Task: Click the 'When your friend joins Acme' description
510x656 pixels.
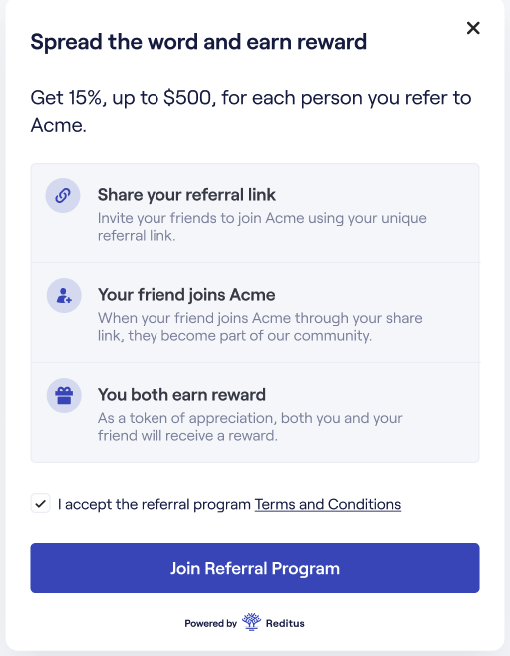Action: point(260,327)
